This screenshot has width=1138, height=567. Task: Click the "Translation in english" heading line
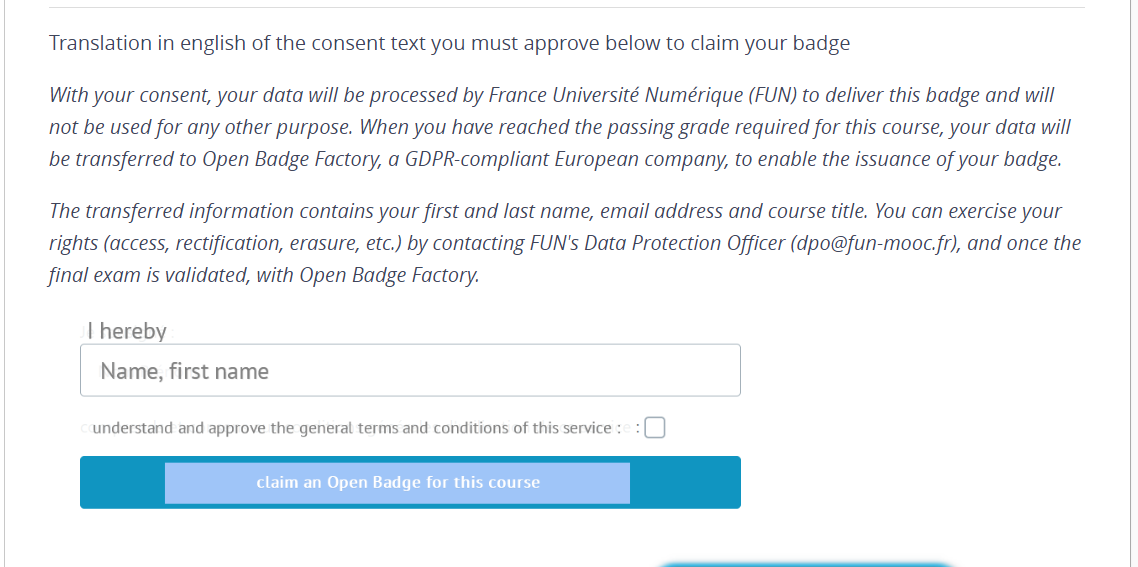tap(449, 43)
